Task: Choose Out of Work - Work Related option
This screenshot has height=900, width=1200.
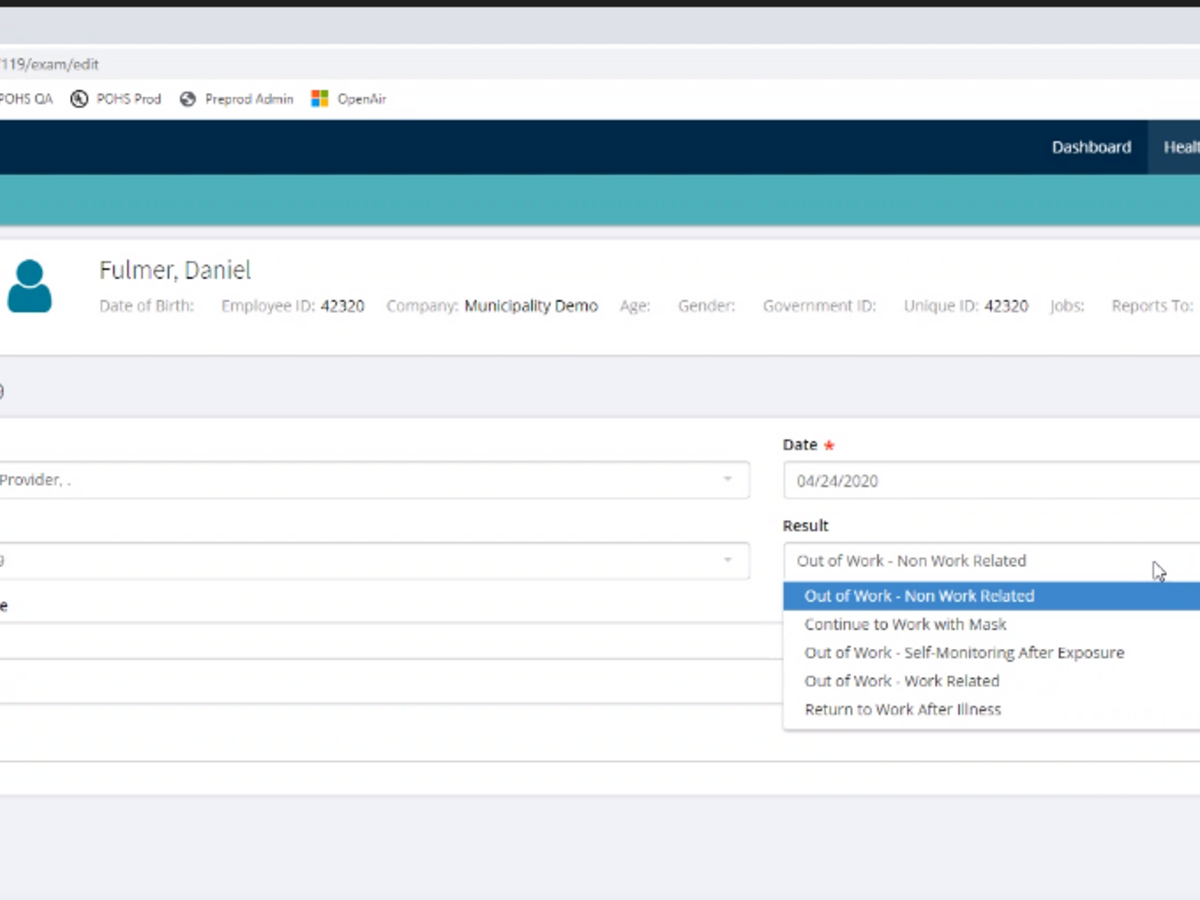Action: 992,681
